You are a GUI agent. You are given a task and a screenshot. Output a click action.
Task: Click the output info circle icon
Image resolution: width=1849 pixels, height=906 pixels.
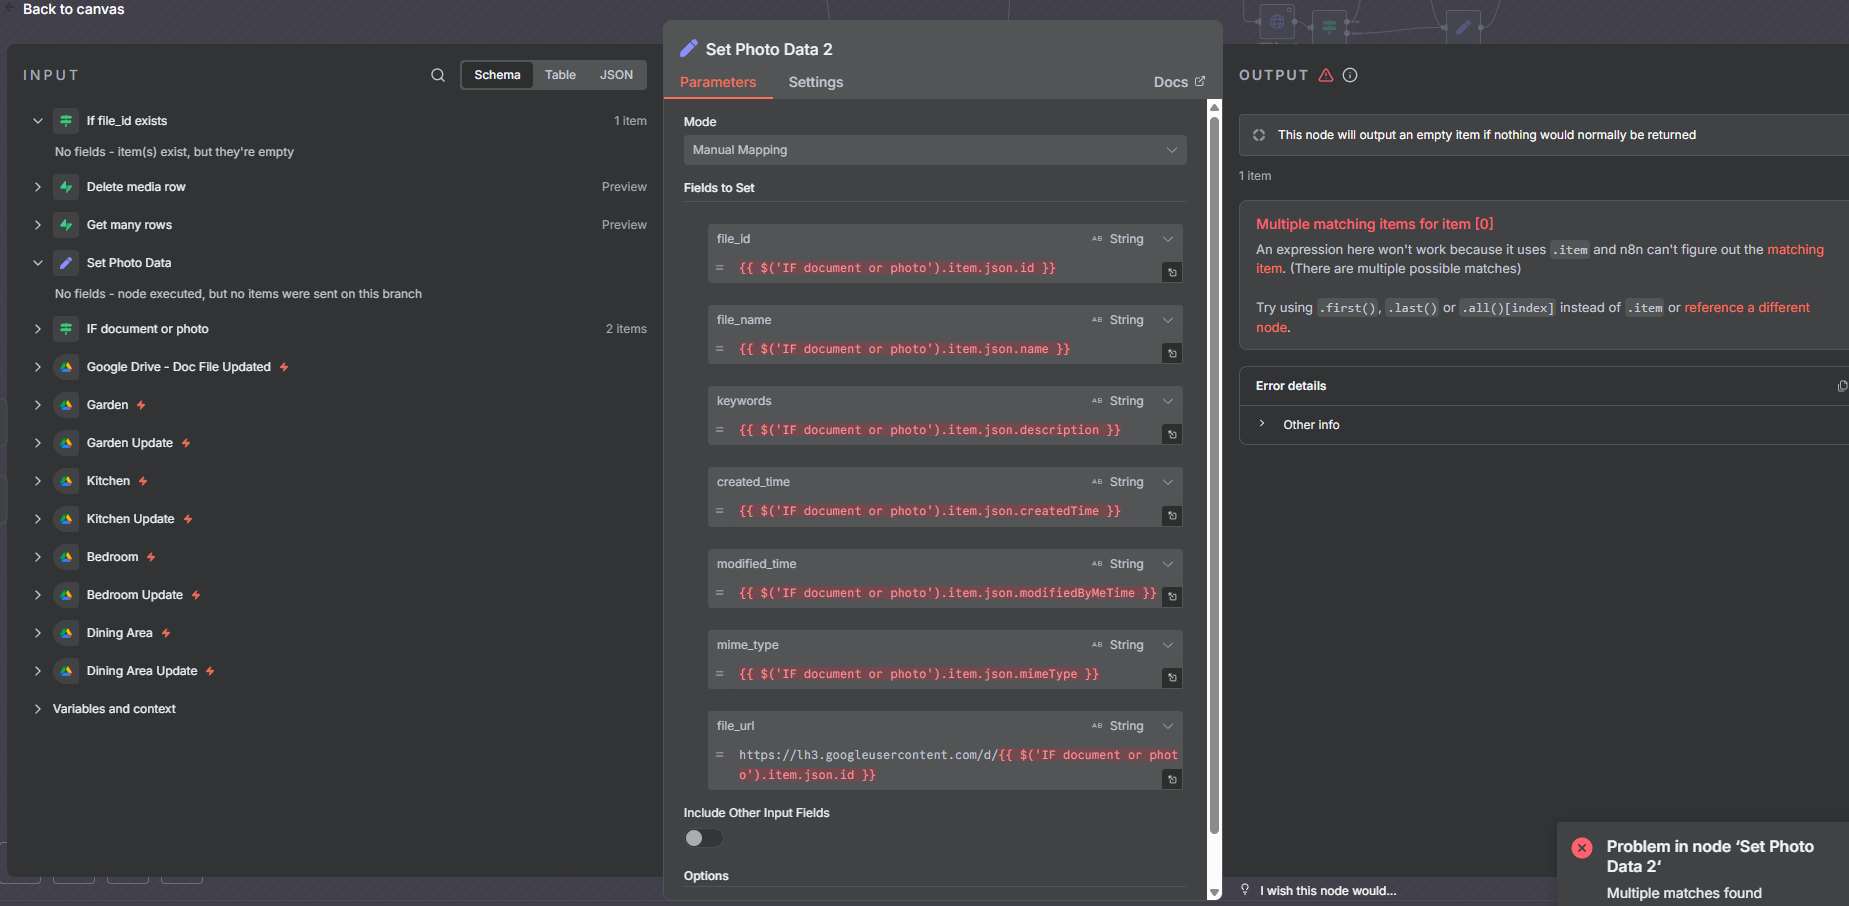coord(1350,75)
